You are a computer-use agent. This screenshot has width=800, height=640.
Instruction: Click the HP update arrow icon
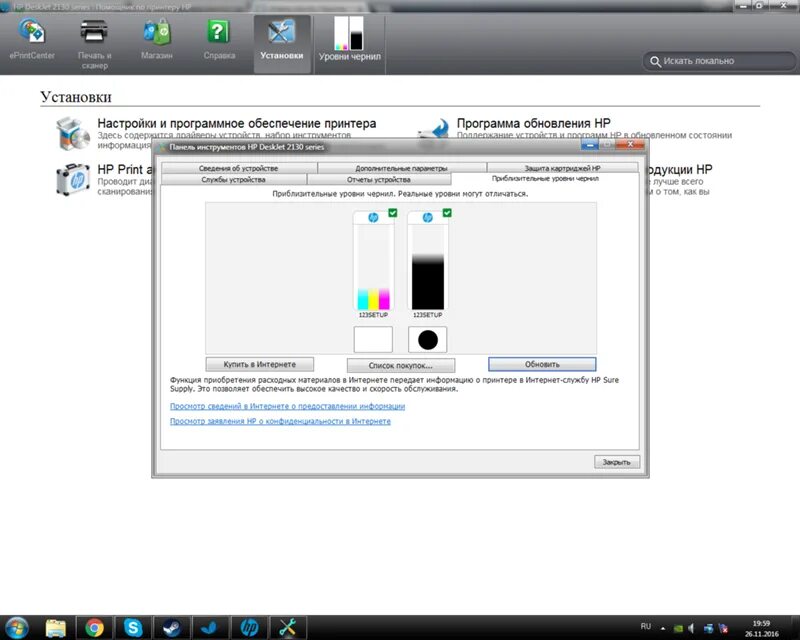pyautogui.click(x=435, y=128)
